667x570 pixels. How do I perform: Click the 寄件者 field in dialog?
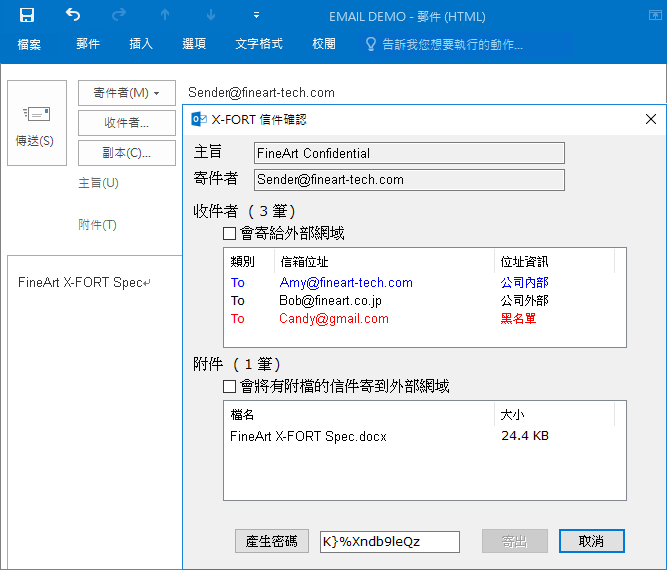pyautogui.click(x=409, y=180)
